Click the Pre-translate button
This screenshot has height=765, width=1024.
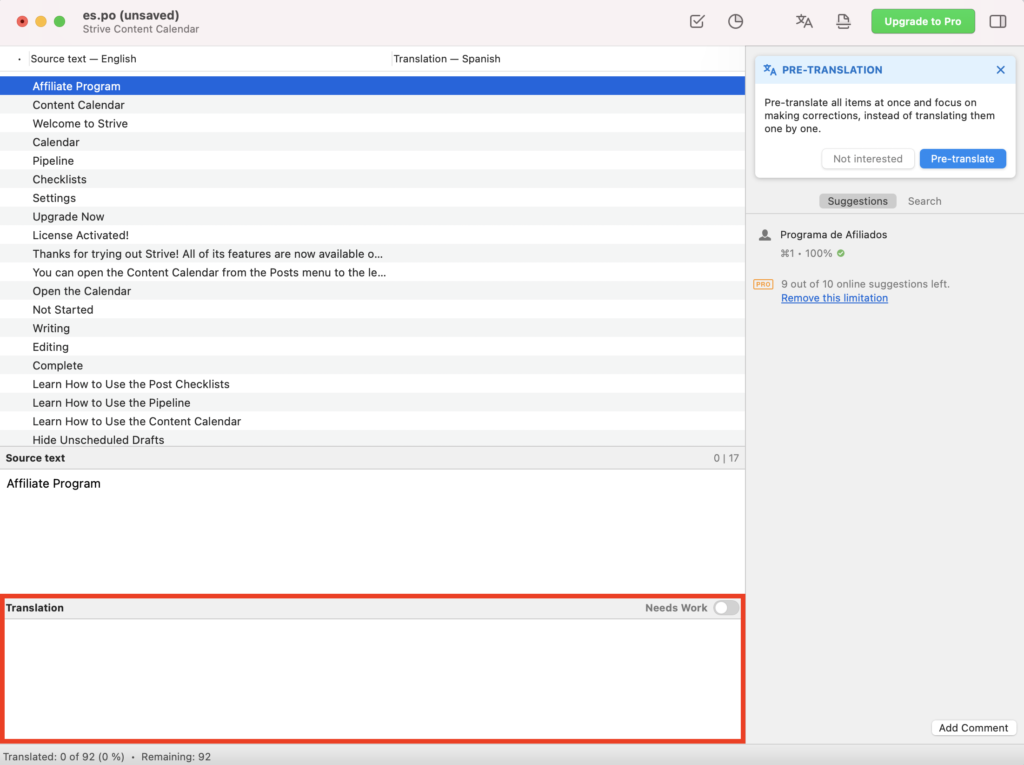[x=963, y=159]
